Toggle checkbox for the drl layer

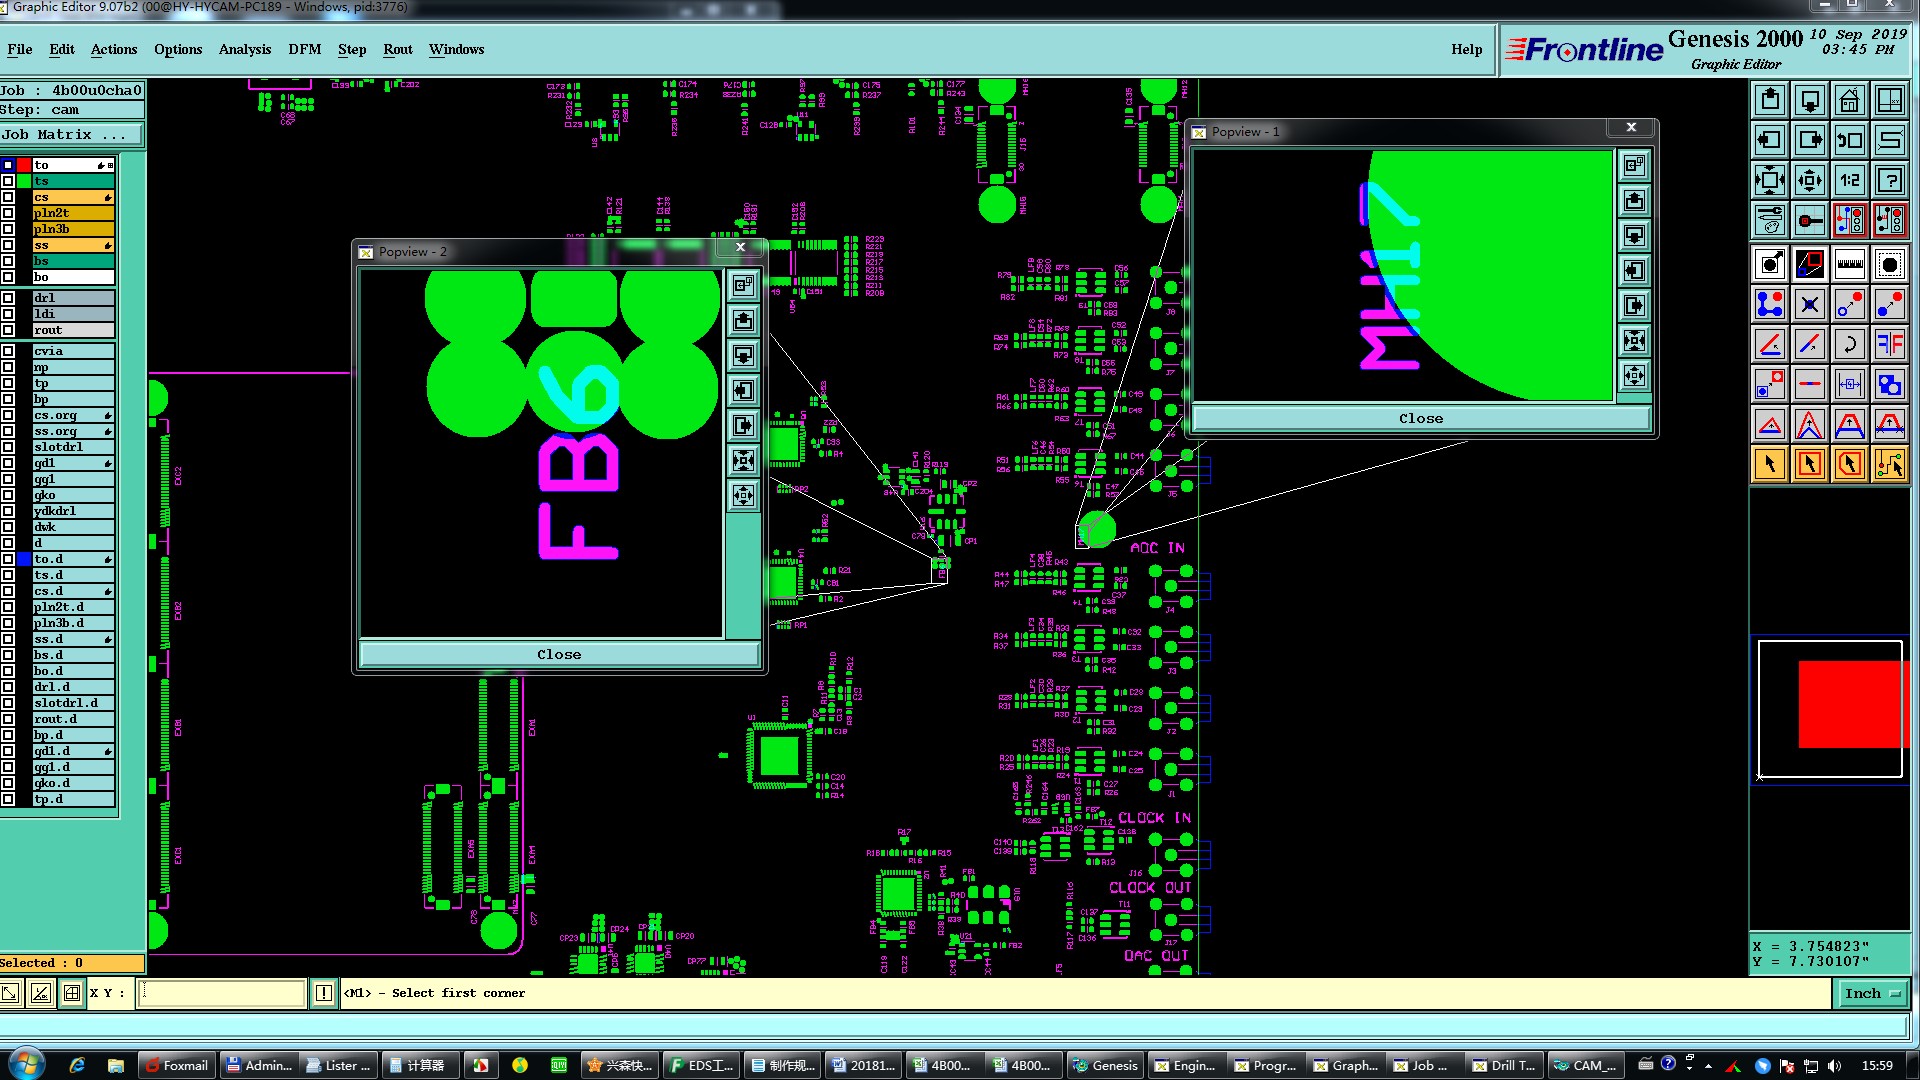click(8, 298)
